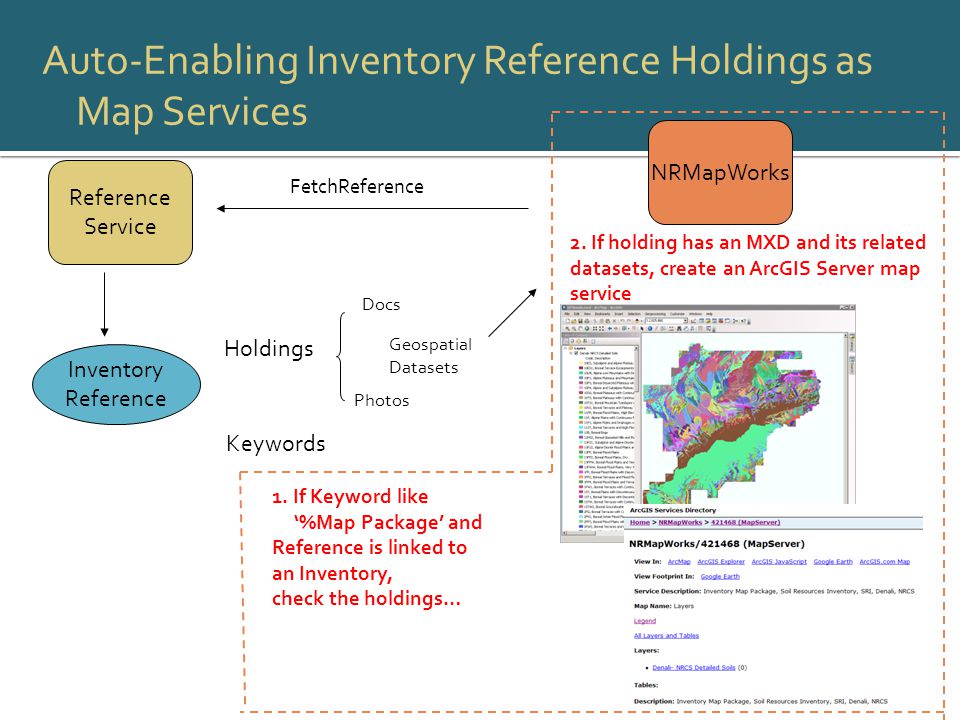
Task: Open the File menu in ArcMap
Action: tap(567, 314)
